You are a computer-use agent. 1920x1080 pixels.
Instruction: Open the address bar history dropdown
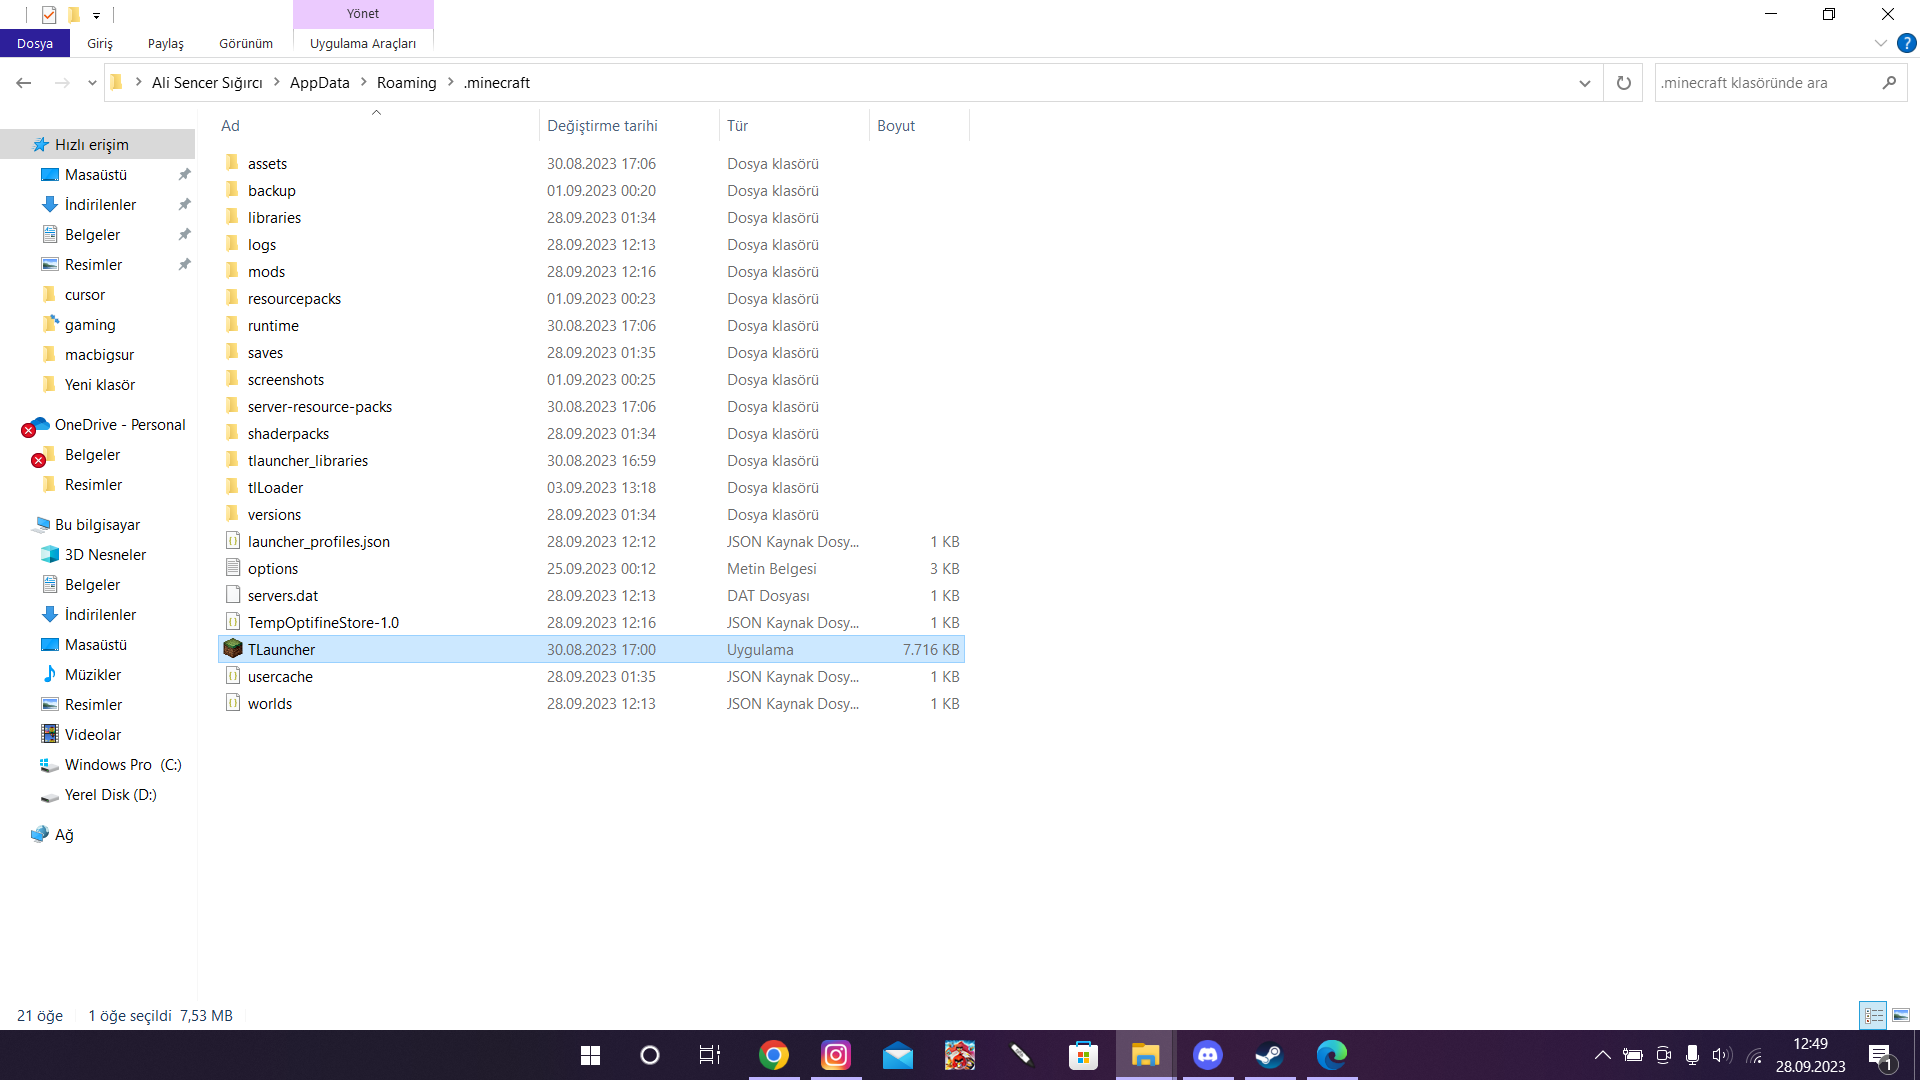coord(1584,83)
